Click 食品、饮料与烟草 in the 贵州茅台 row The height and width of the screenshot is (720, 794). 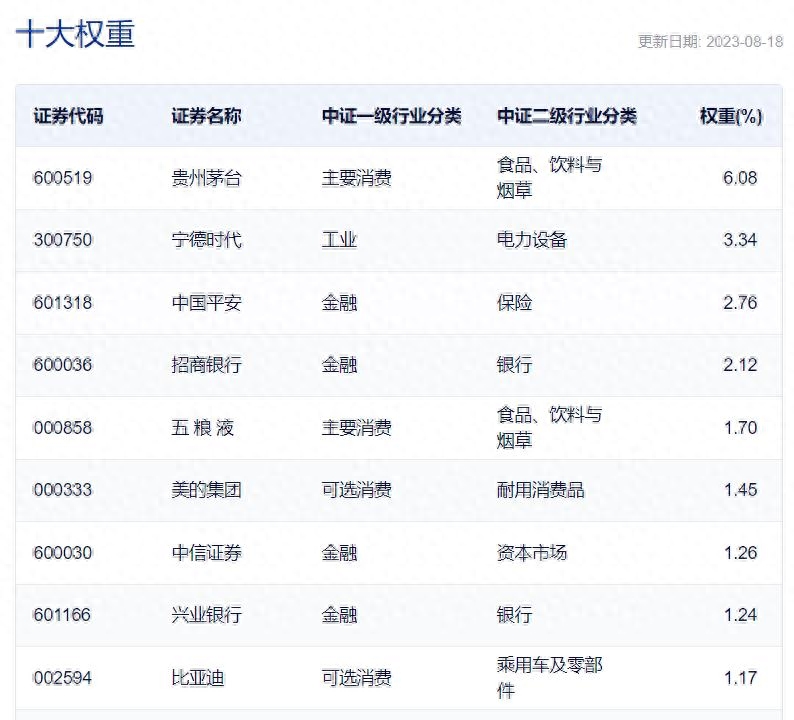point(549,178)
